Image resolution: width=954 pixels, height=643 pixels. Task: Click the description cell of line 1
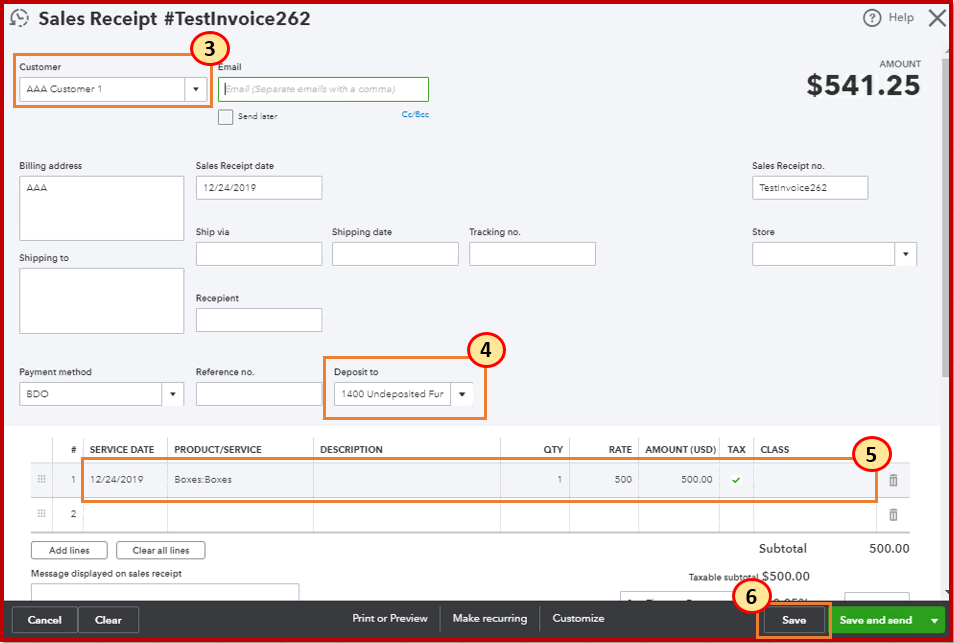tap(407, 479)
